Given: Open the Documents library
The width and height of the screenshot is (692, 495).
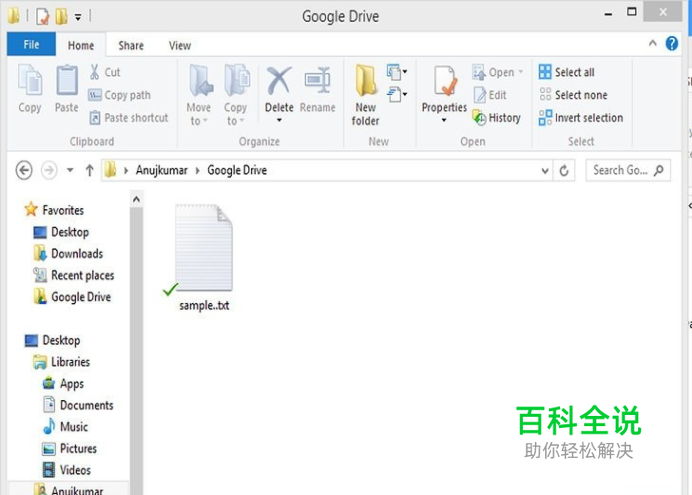Looking at the screenshot, I should click(x=78, y=405).
